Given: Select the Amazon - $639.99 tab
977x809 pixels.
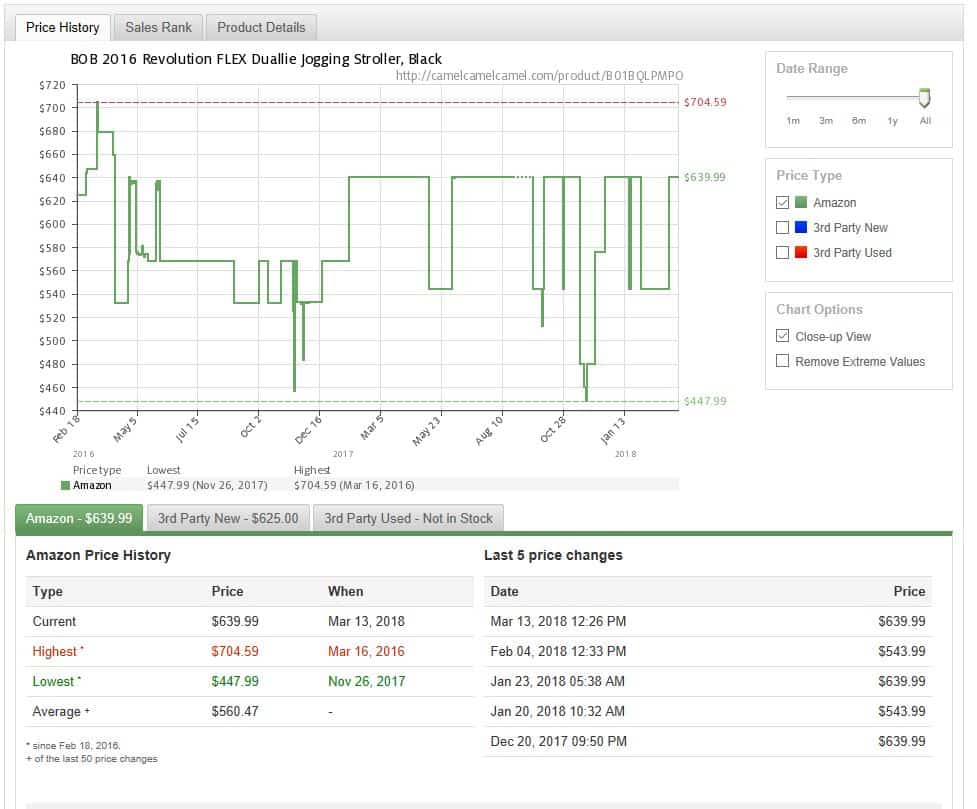Looking at the screenshot, I should click(x=79, y=518).
